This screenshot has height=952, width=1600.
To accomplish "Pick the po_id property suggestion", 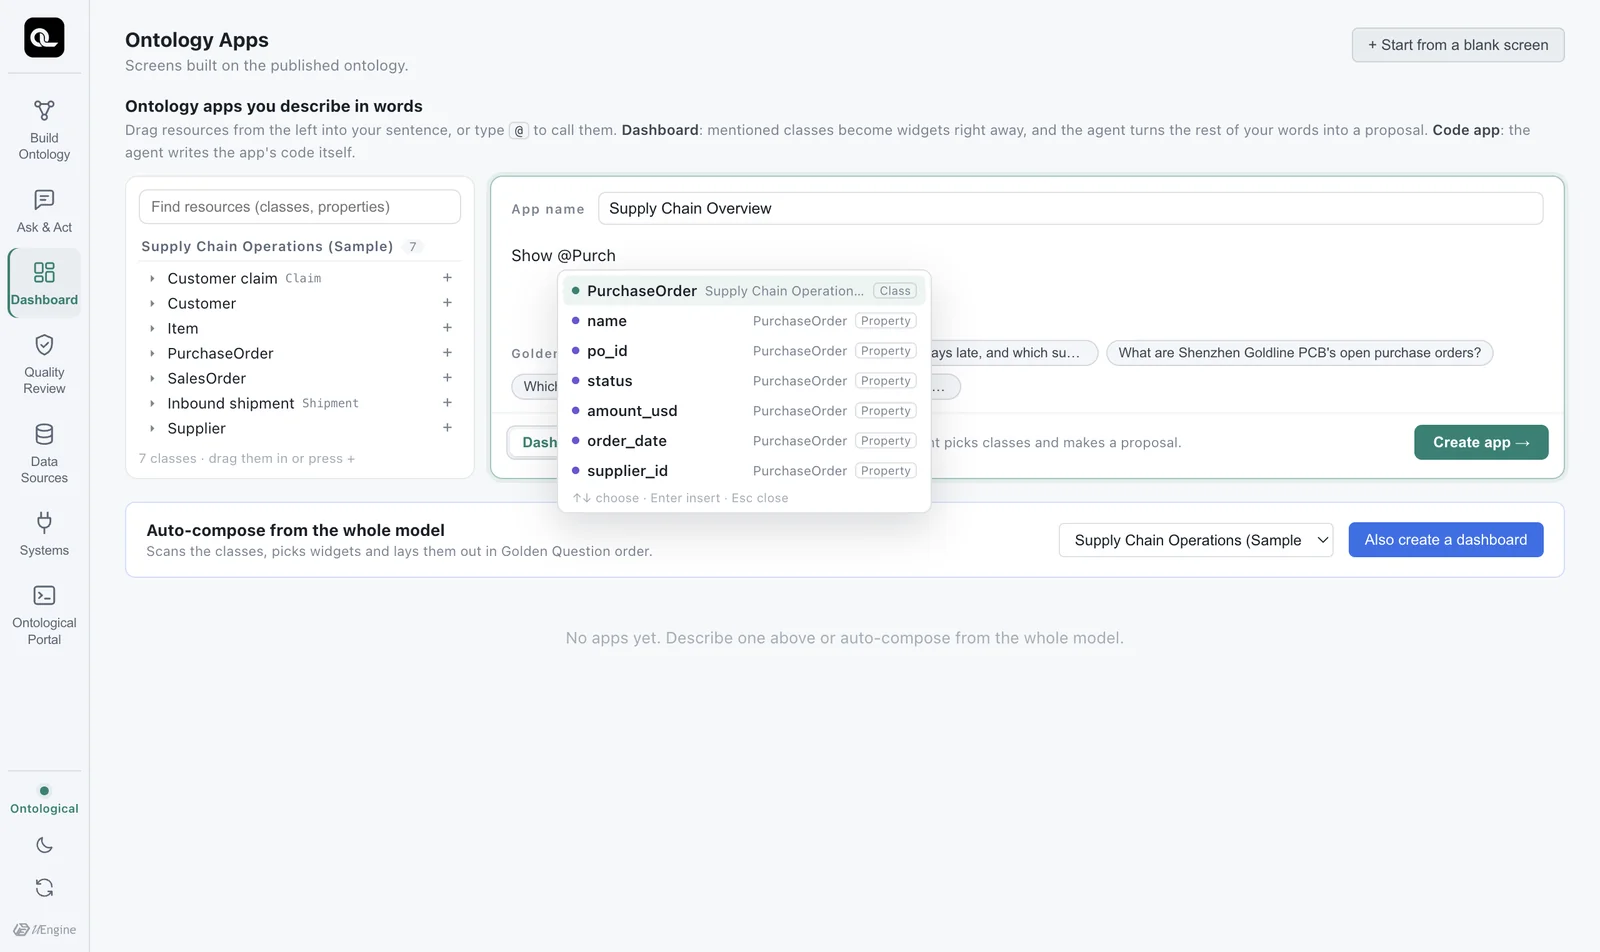I will click(x=744, y=351).
